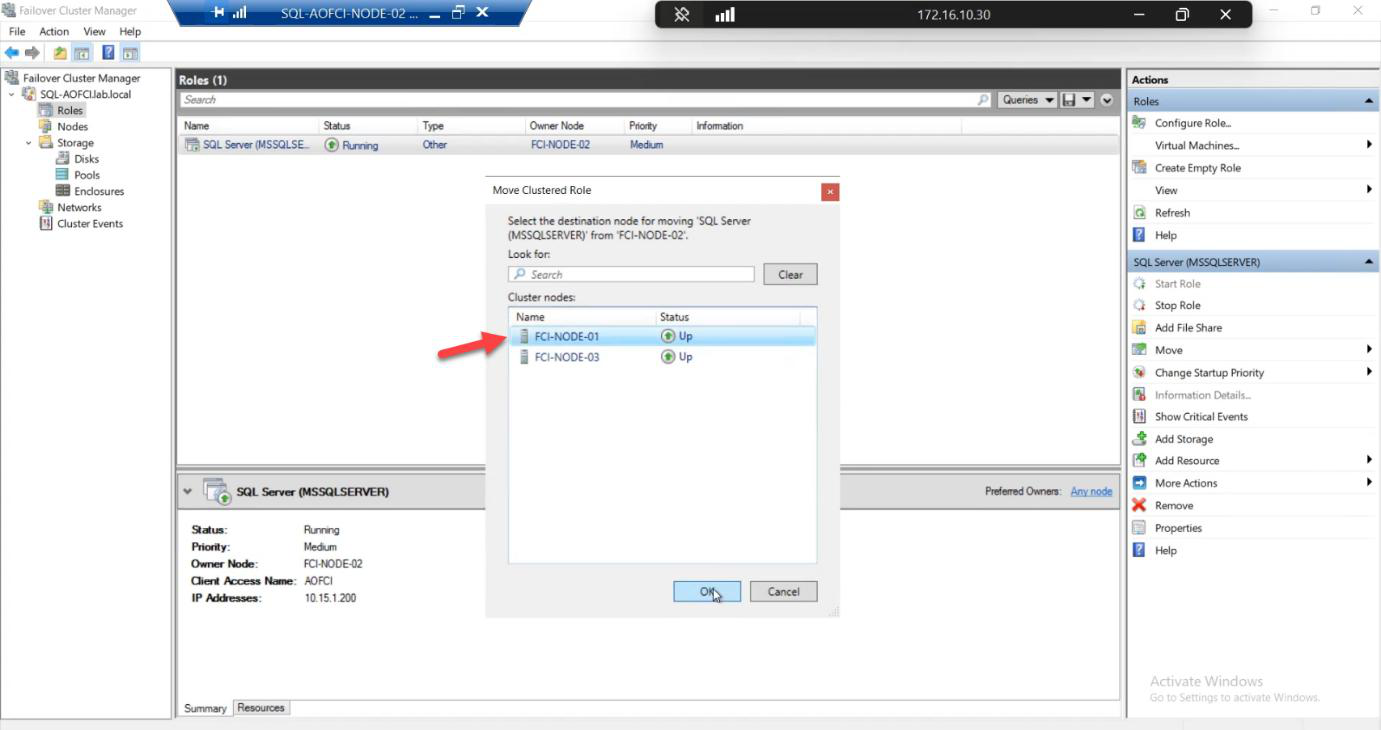Image resolution: width=1381 pixels, height=730 pixels.
Task: Select Roles in the cluster tree
Action: pos(70,110)
